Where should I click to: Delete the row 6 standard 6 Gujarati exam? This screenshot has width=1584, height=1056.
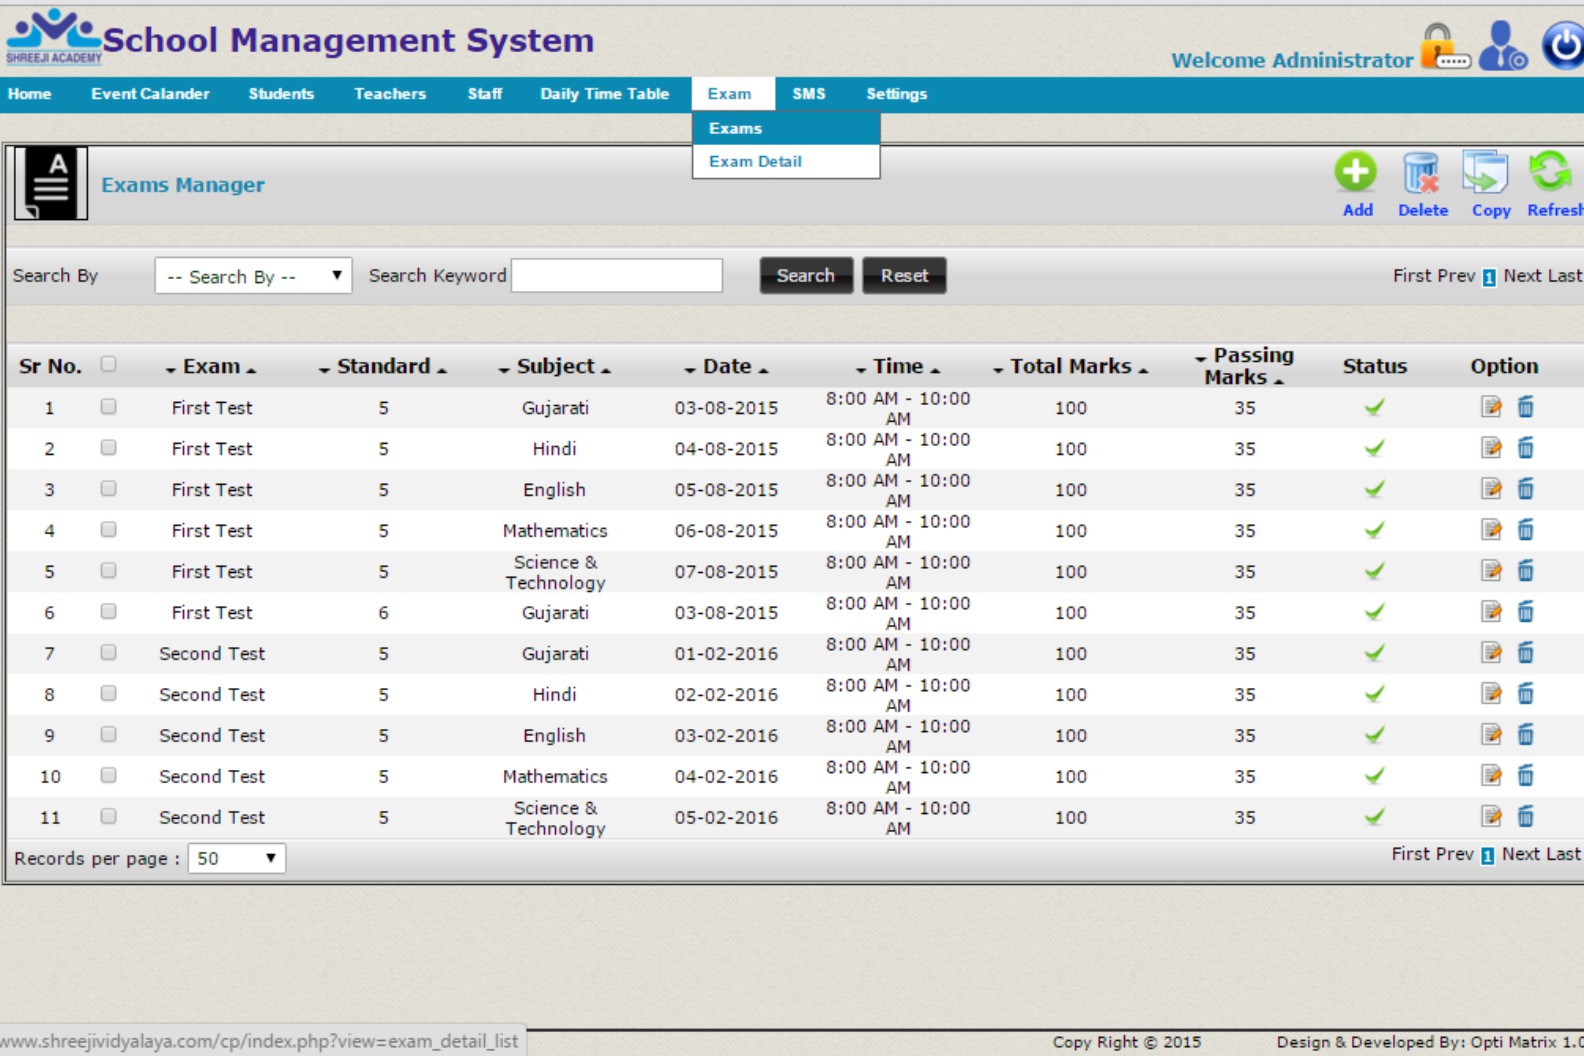point(1525,612)
